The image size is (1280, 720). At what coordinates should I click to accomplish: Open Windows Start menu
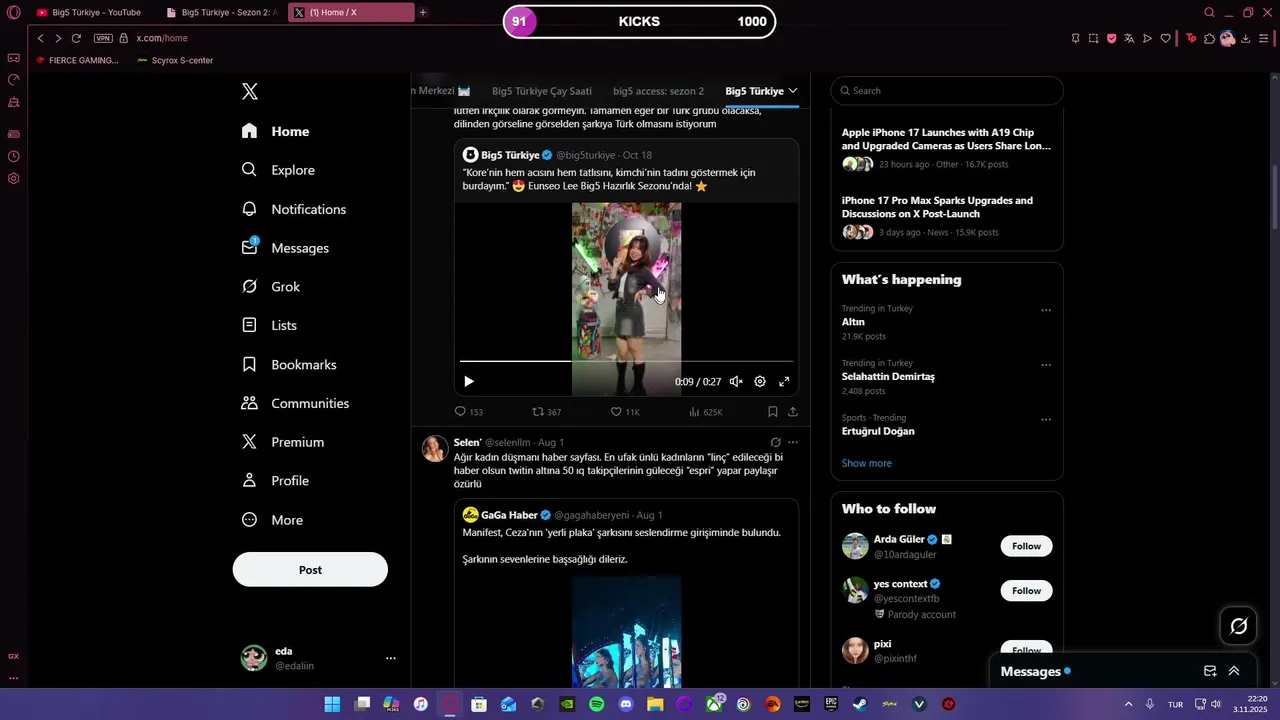(x=332, y=704)
